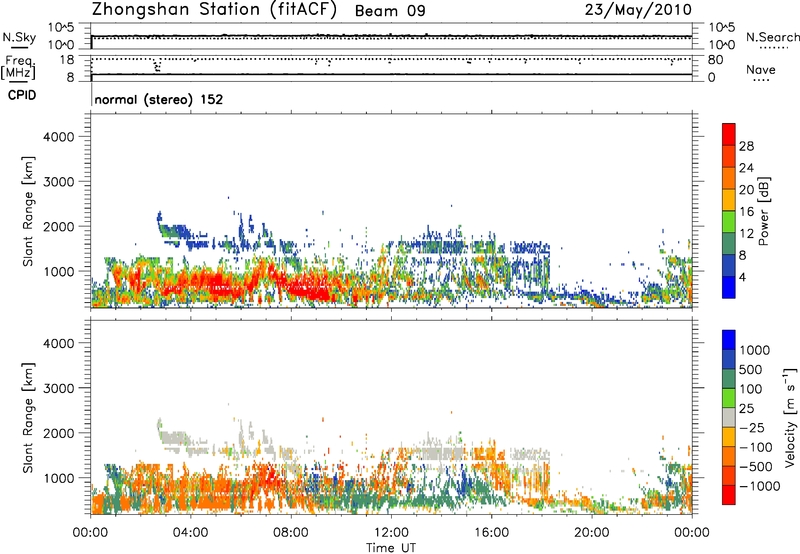Click the -25 label on velocity colorbar

coord(751,427)
